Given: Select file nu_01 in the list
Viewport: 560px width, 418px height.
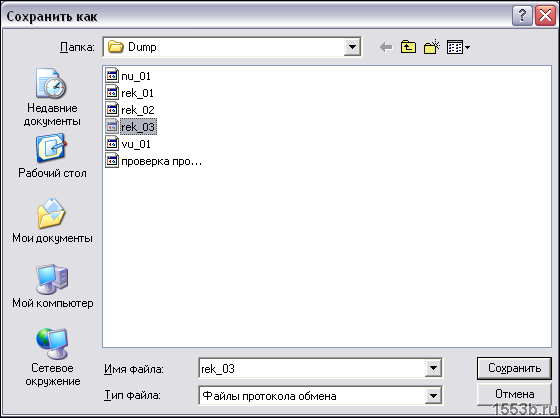Looking at the screenshot, I should (x=128, y=76).
